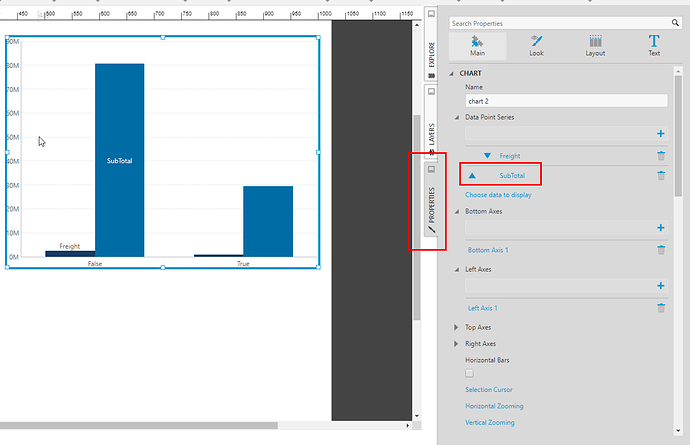
Task: Click canvas scroll right arrow
Action: 407,426
